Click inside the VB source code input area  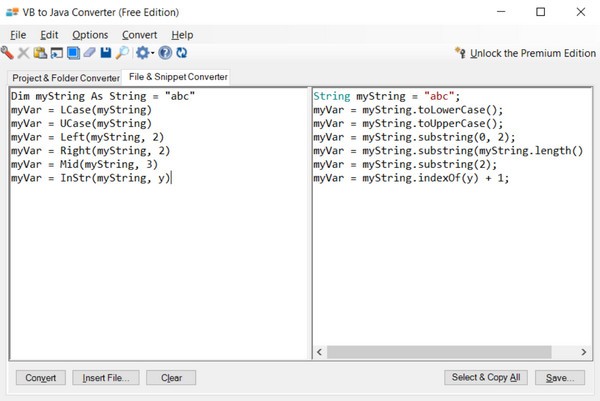tap(159, 223)
